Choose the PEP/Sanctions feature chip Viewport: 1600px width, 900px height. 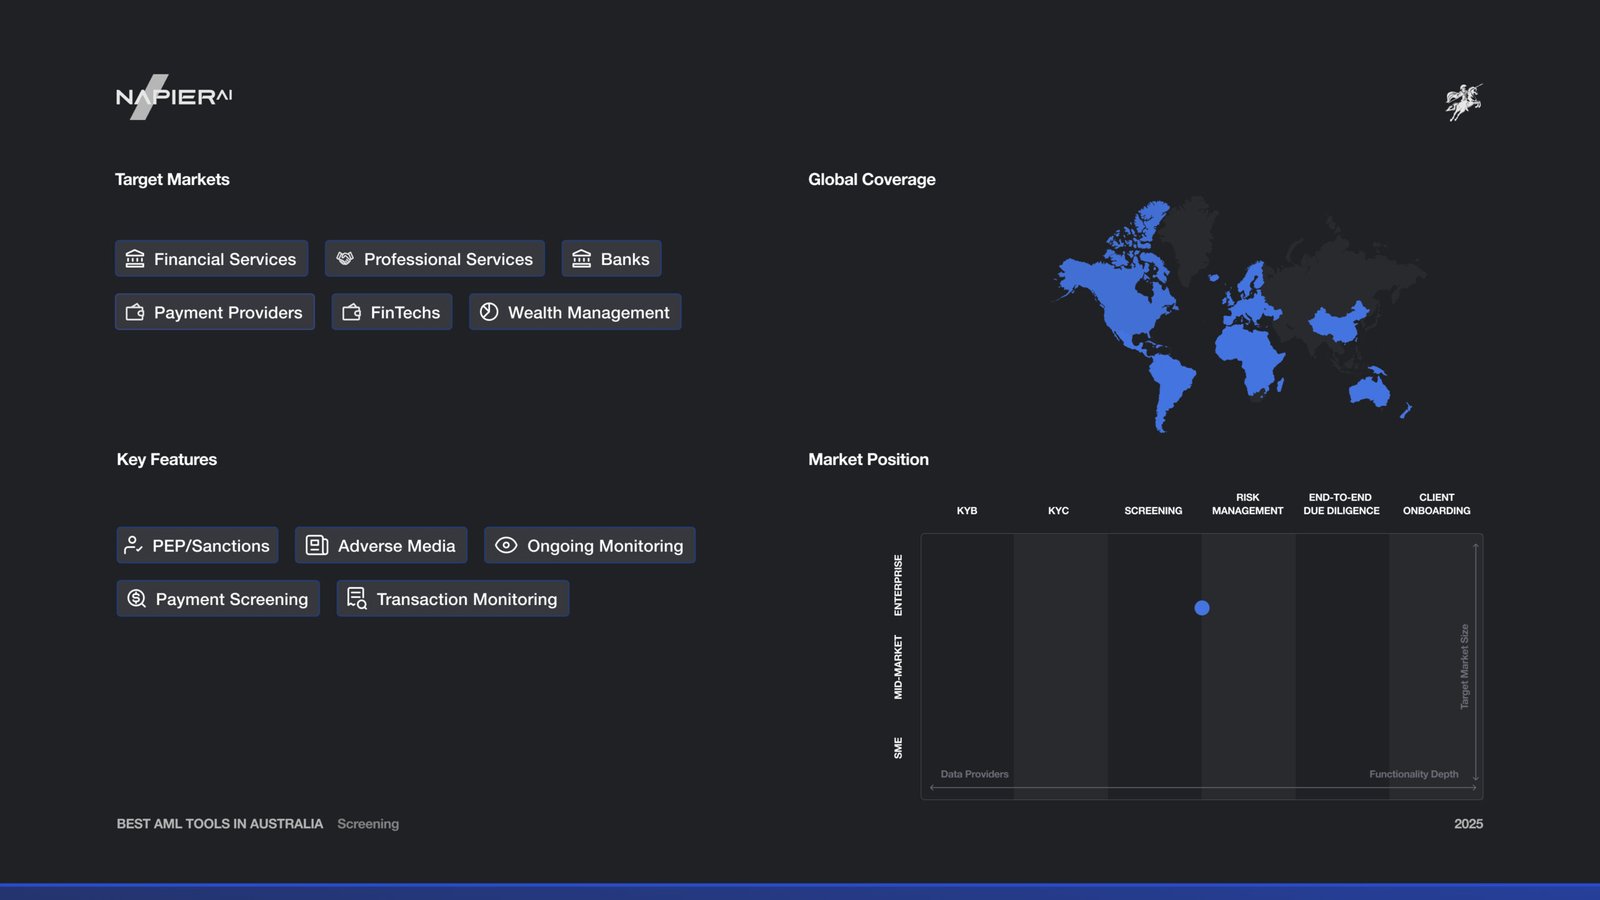point(197,545)
